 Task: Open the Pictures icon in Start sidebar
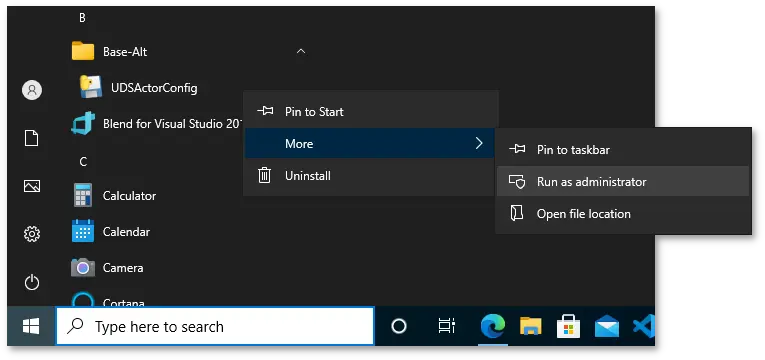click(32, 186)
